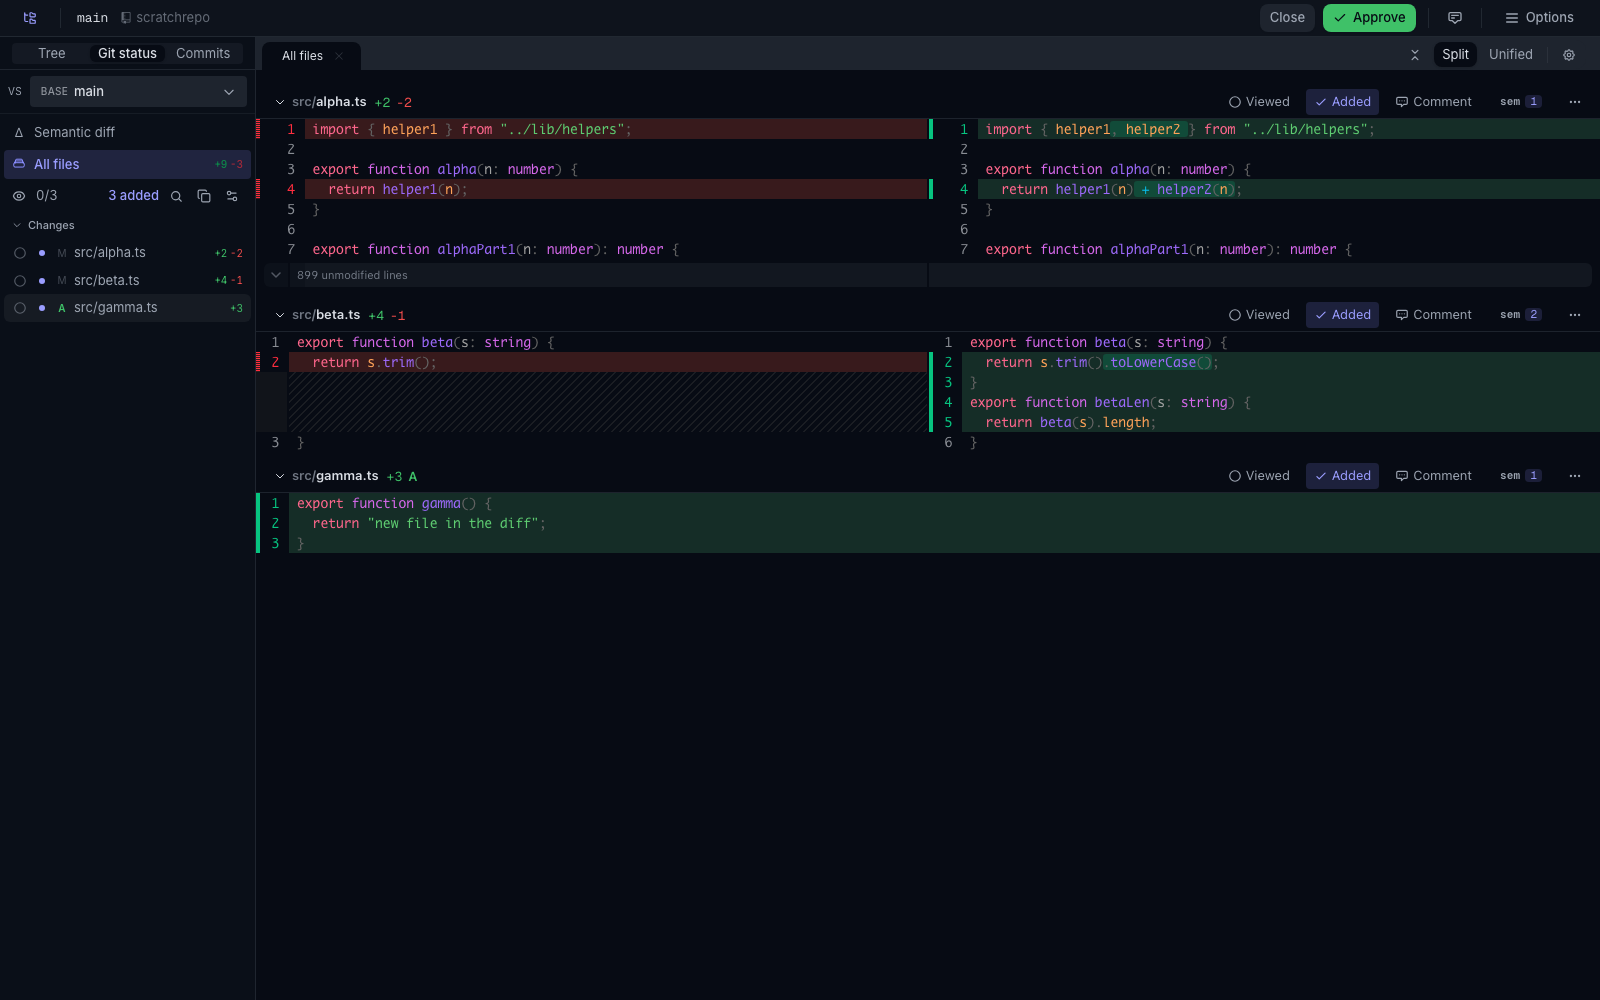Open the scratchrepo repository label
The height and width of the screenshot is (1000, 1600).
coord(165,18)
